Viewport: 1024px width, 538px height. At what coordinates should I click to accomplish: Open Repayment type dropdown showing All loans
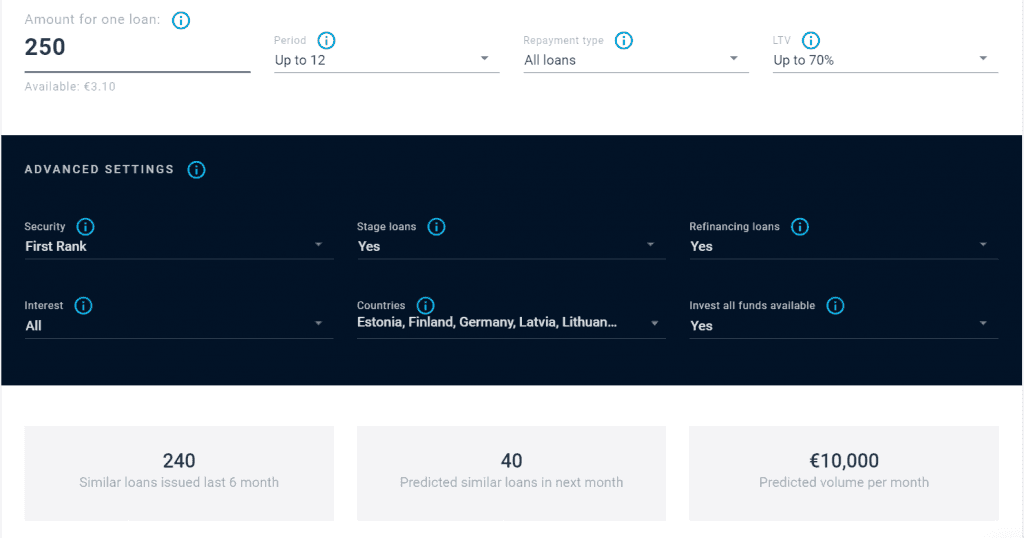(x=635, y=60)
